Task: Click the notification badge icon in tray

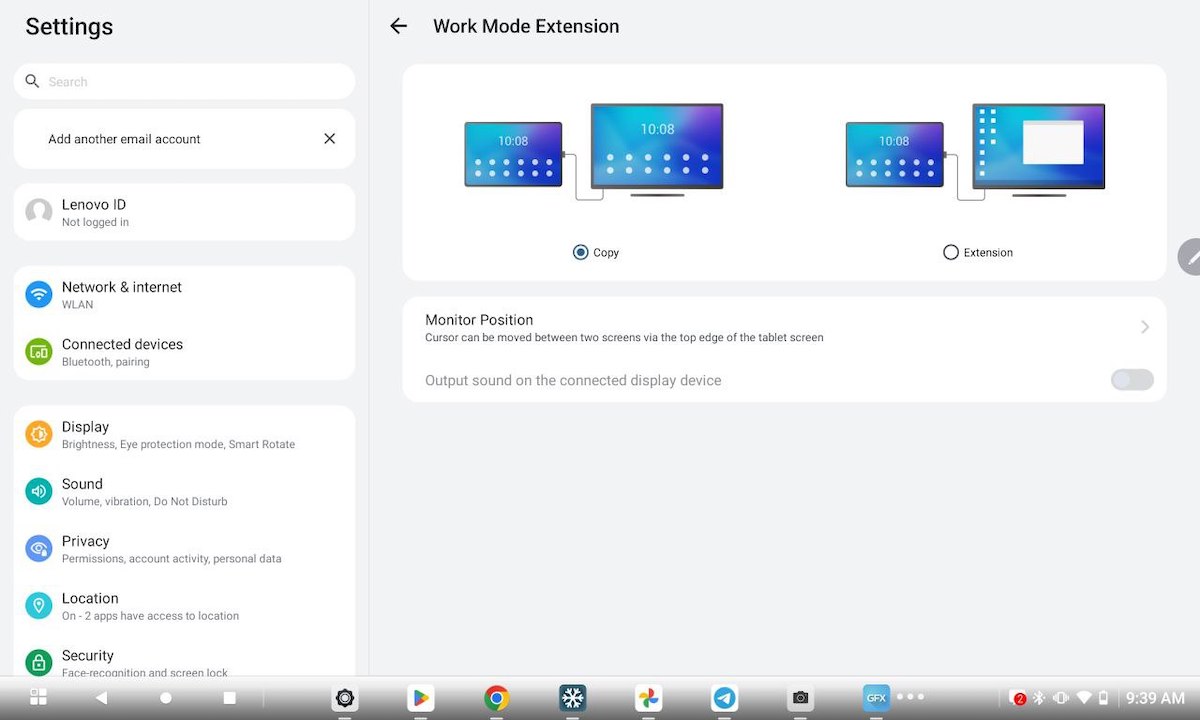Action: [x=1018, y=698]
